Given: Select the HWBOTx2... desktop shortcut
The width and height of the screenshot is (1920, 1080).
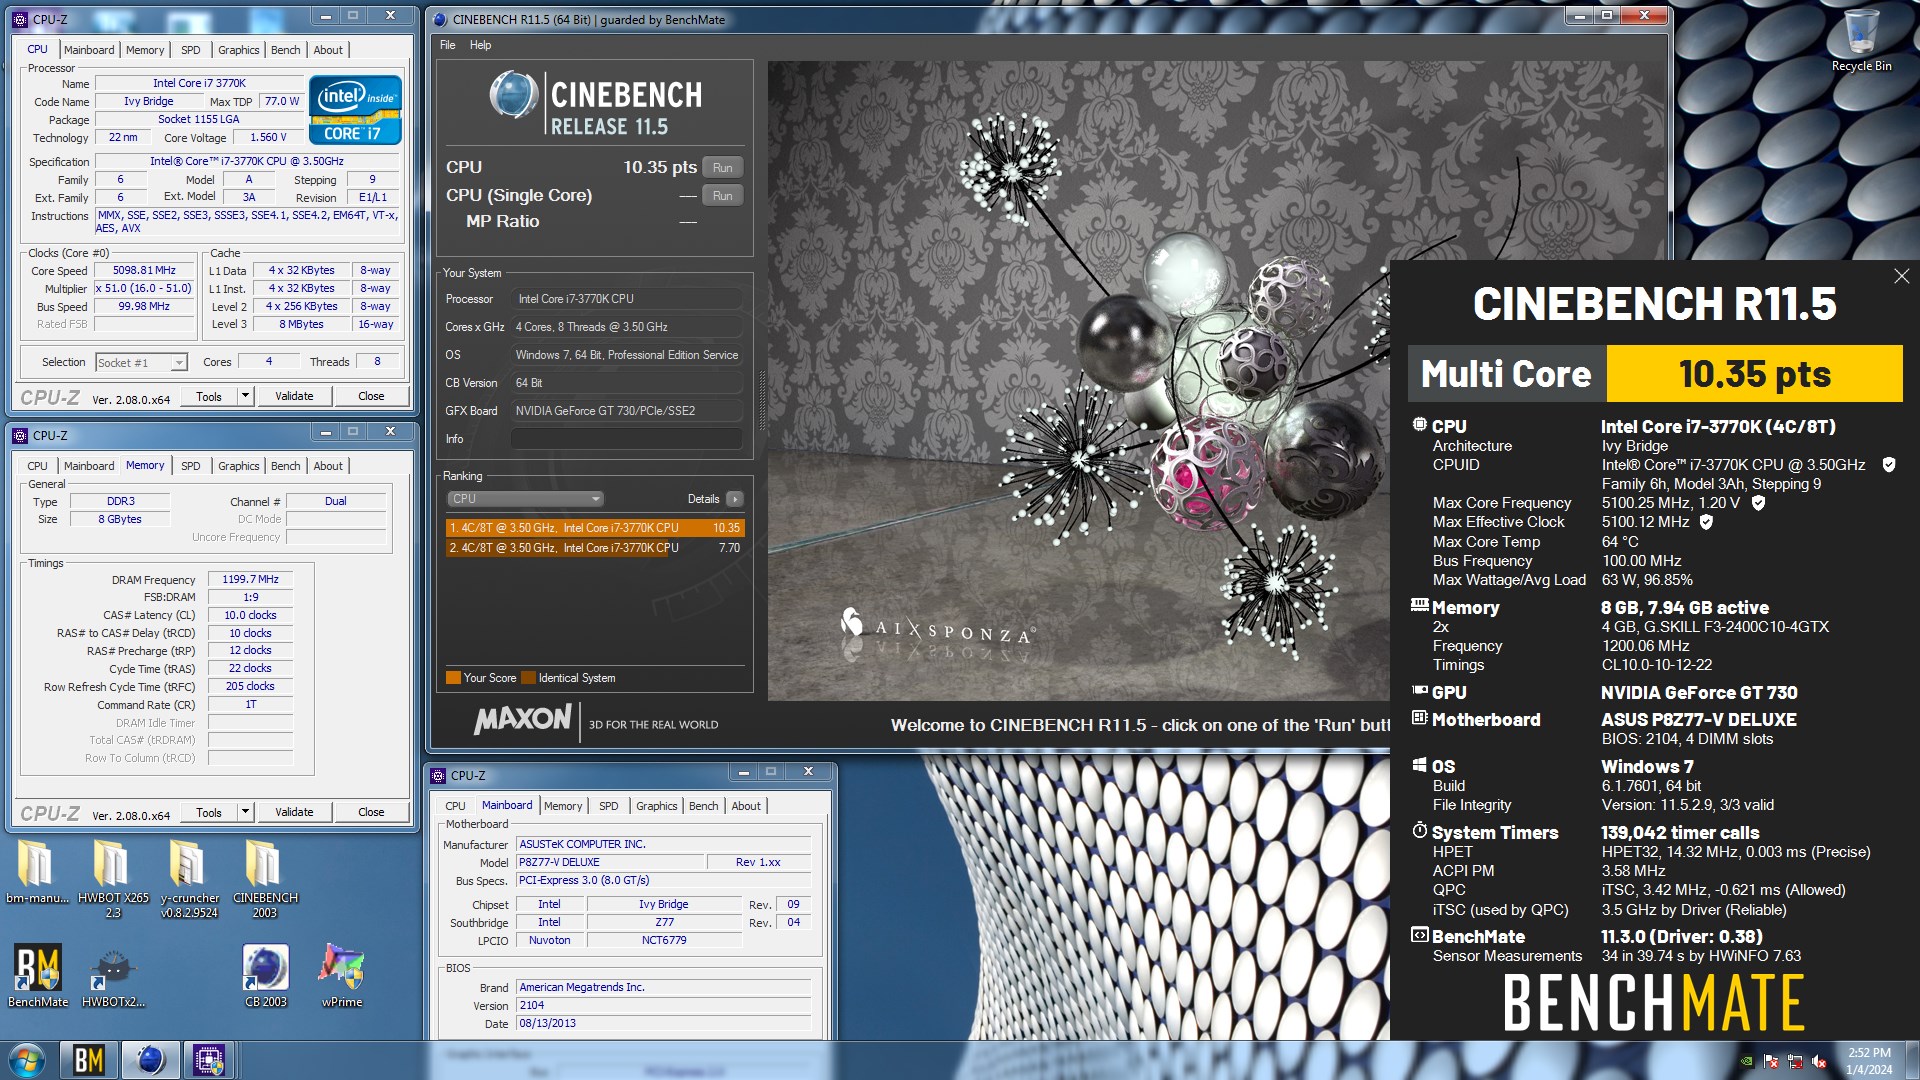Looking at the screenshot, I should [113, 975].
